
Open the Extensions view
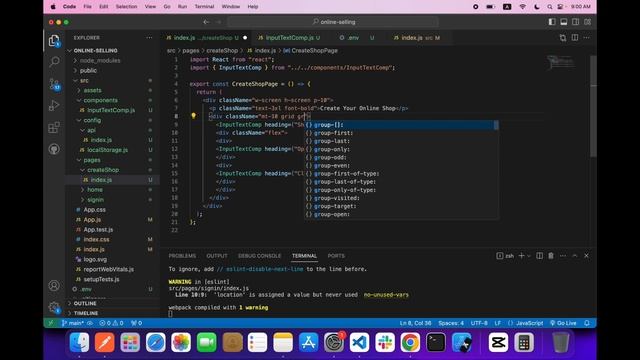tap(54, 127)
